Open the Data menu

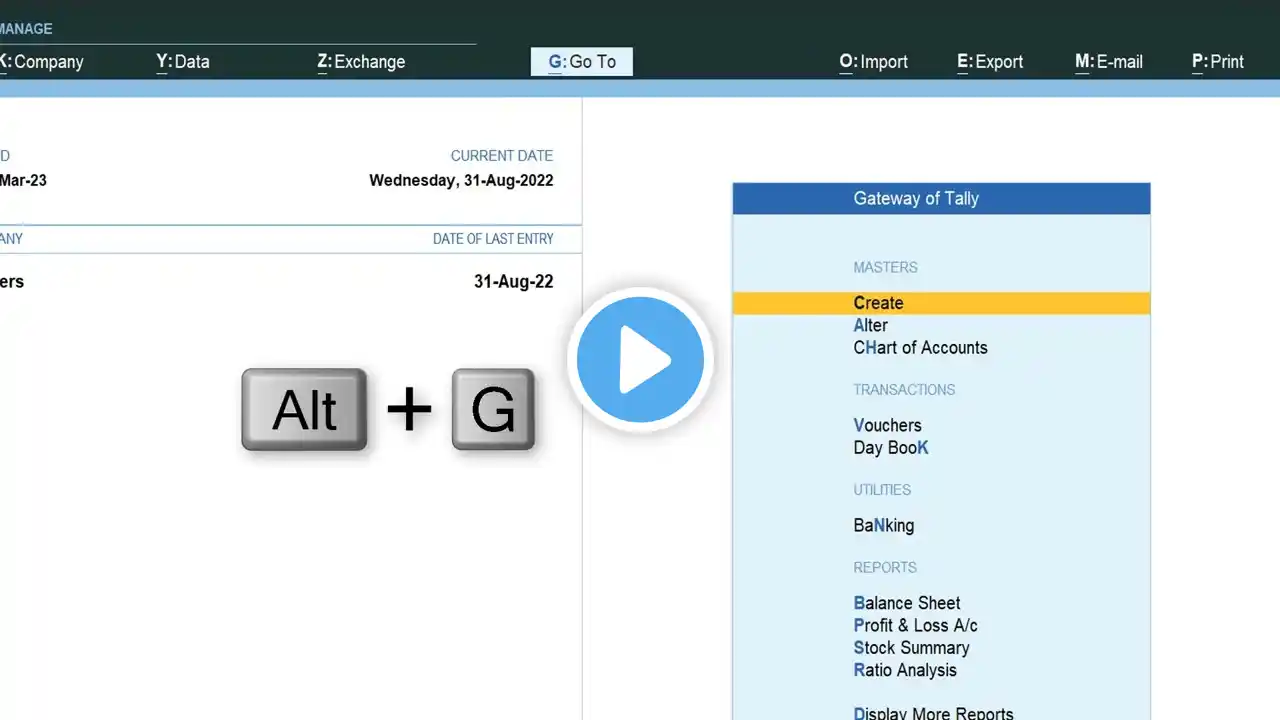point(183,62)
